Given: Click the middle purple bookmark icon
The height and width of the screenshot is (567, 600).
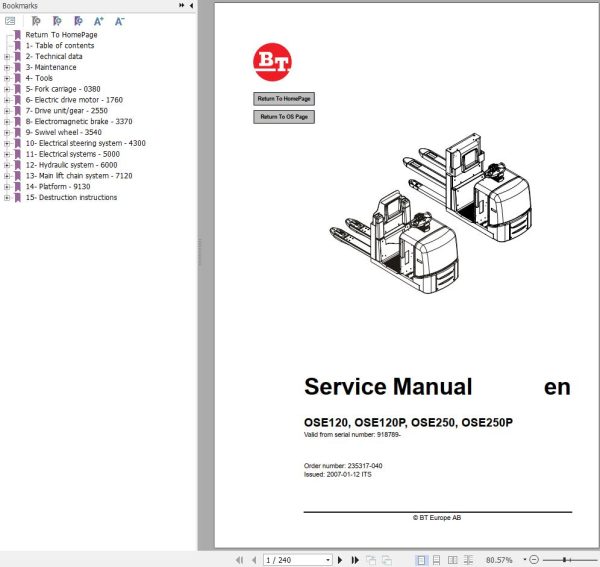Looking at the screenshot, I should coord(57,21).
